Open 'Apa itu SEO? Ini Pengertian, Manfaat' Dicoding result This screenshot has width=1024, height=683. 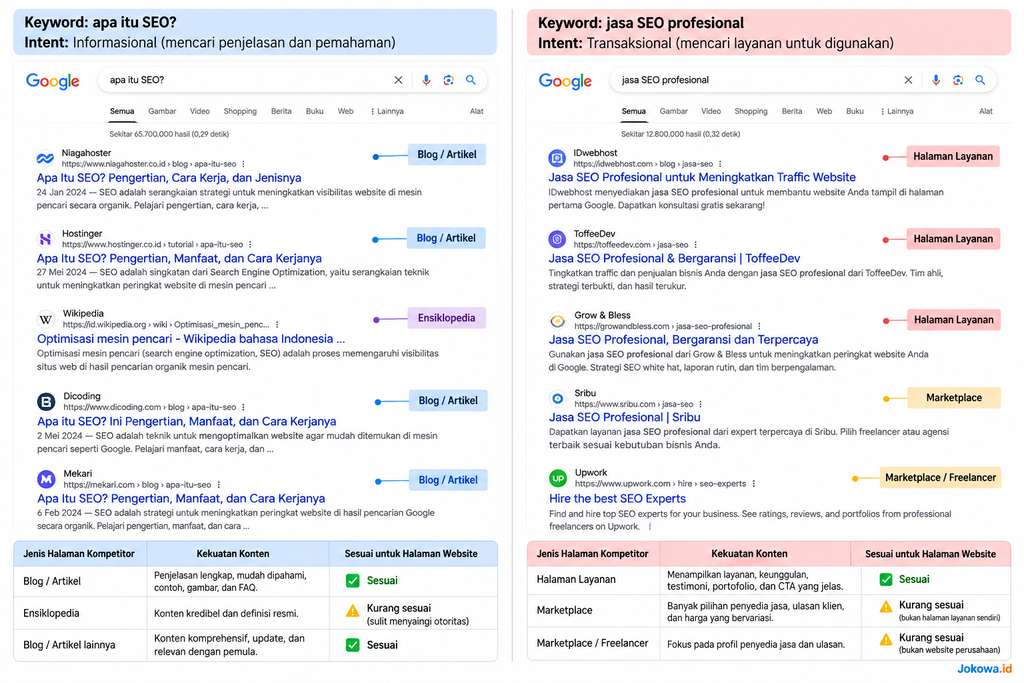coord(187,421)
